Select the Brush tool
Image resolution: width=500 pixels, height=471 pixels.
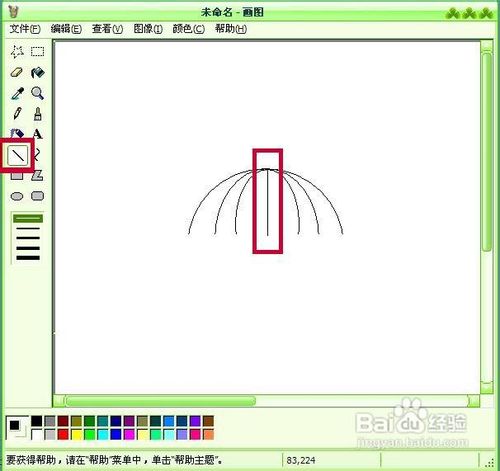click(37, 114)
